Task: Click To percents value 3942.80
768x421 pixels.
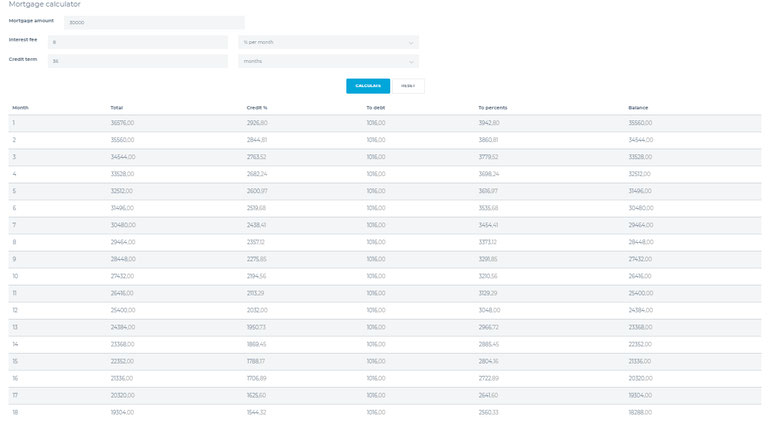Action: click(489, 123)
